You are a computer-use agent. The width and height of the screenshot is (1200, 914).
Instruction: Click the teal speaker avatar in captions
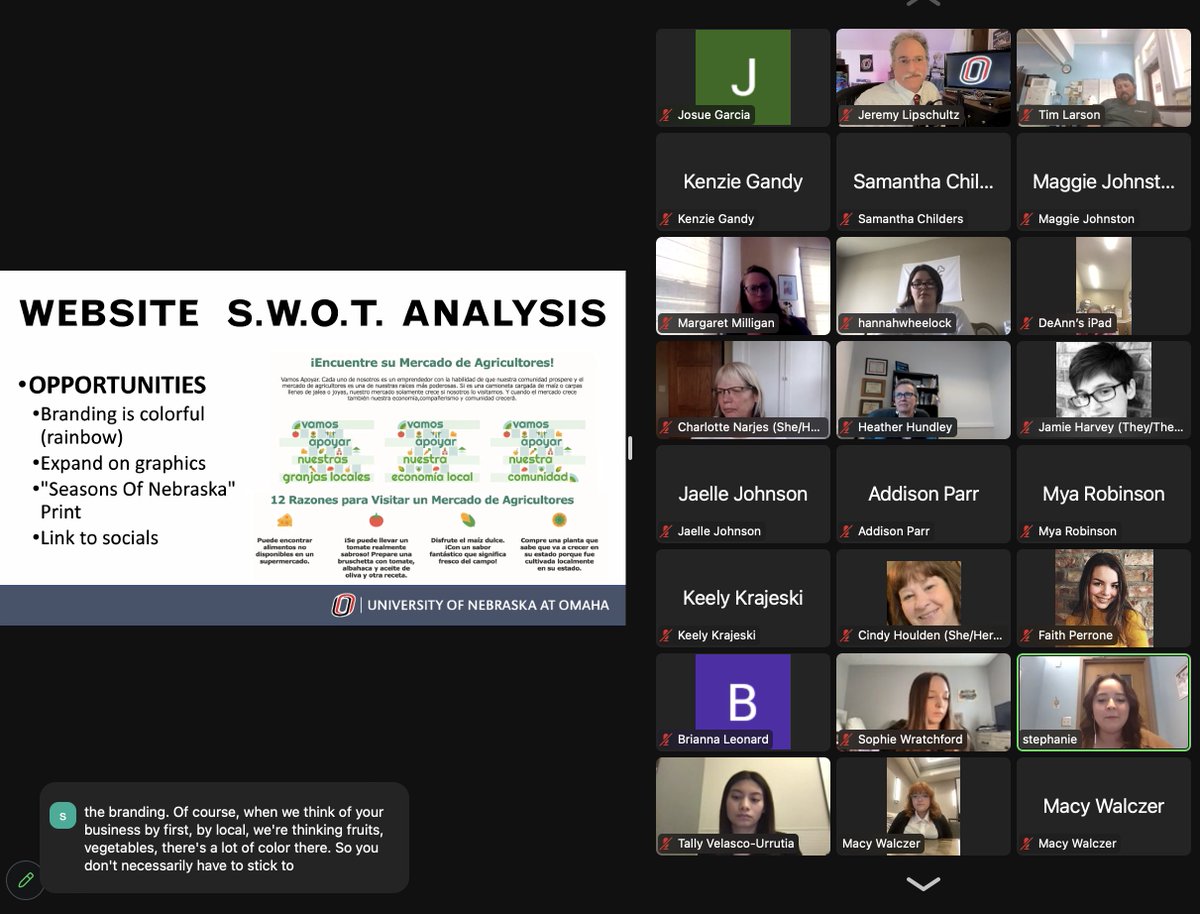(62, 816)
